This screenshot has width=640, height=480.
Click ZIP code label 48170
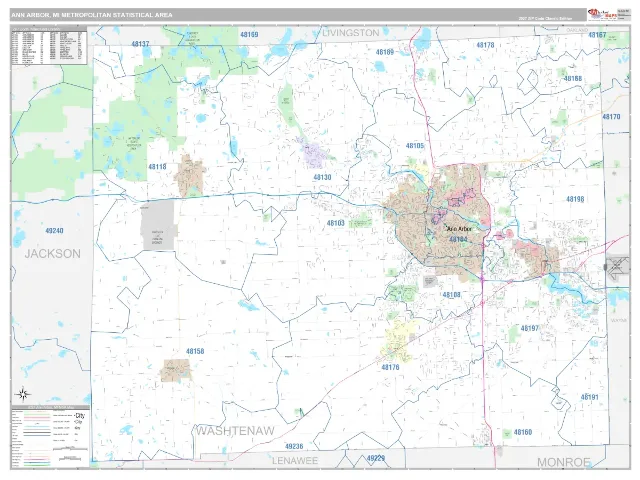(x=611, y=117)
